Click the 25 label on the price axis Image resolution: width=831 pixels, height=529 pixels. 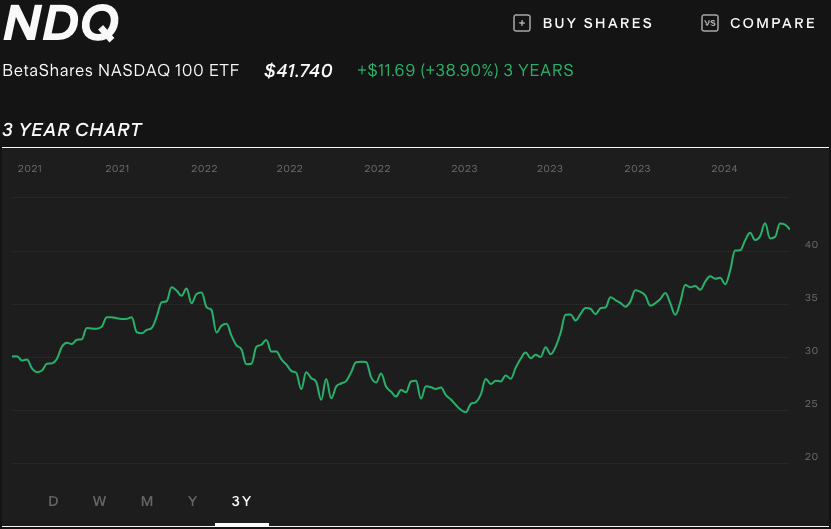pos(811,404)
